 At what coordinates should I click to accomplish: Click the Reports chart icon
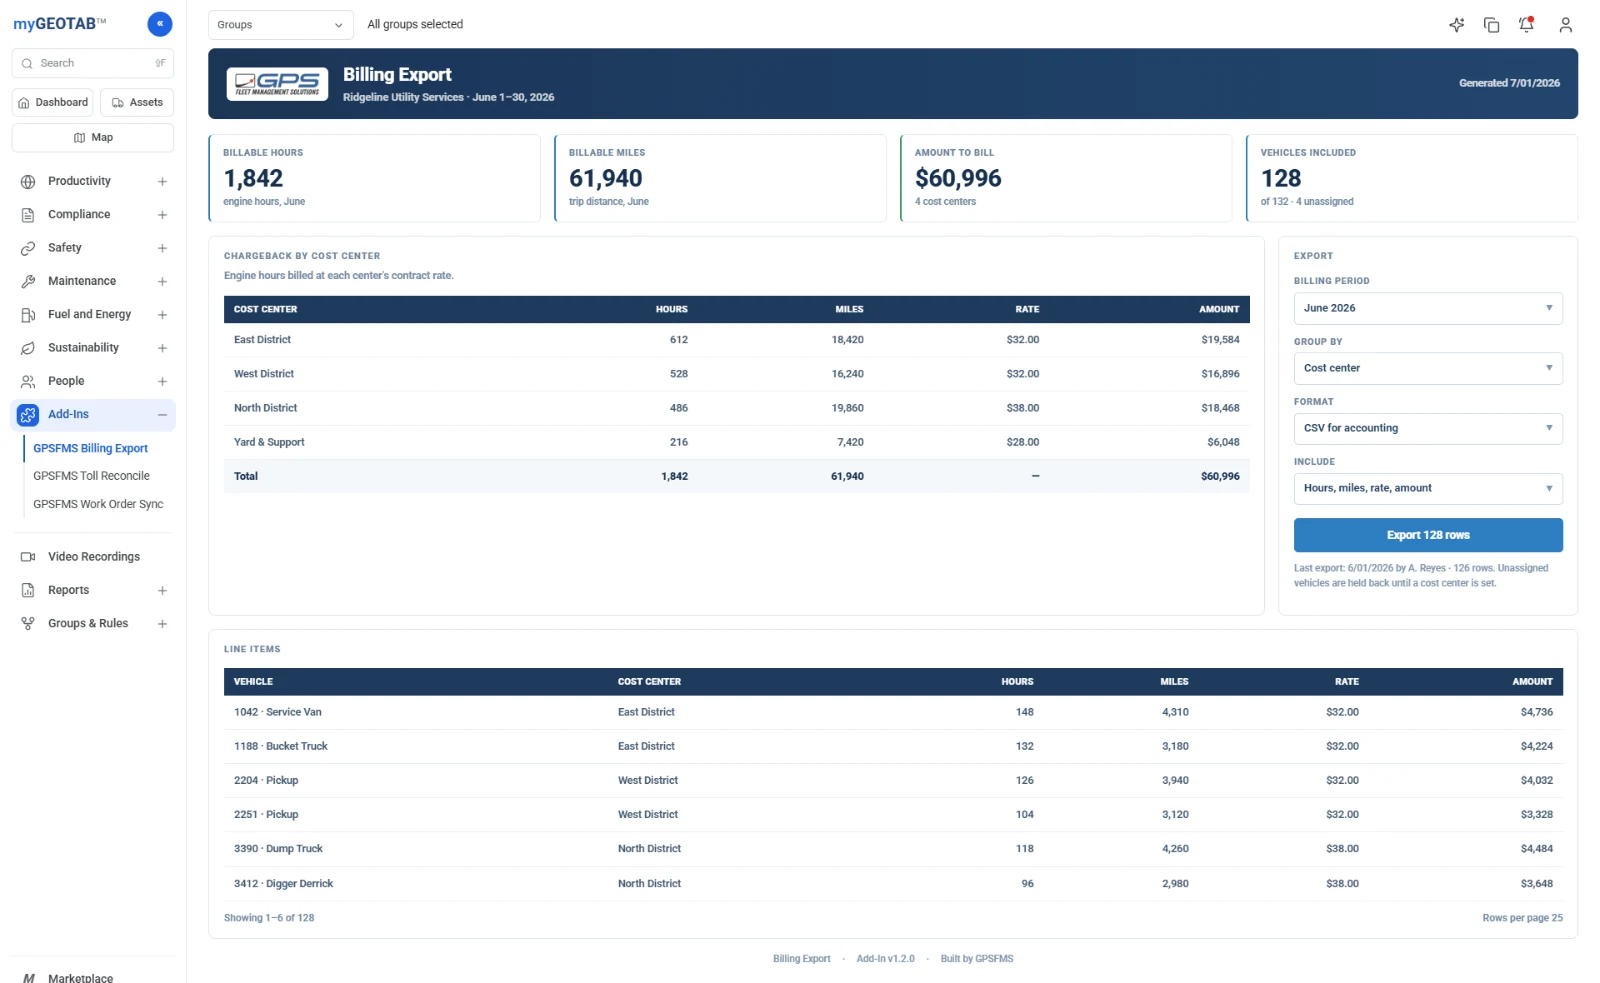[x=28, y=590]
